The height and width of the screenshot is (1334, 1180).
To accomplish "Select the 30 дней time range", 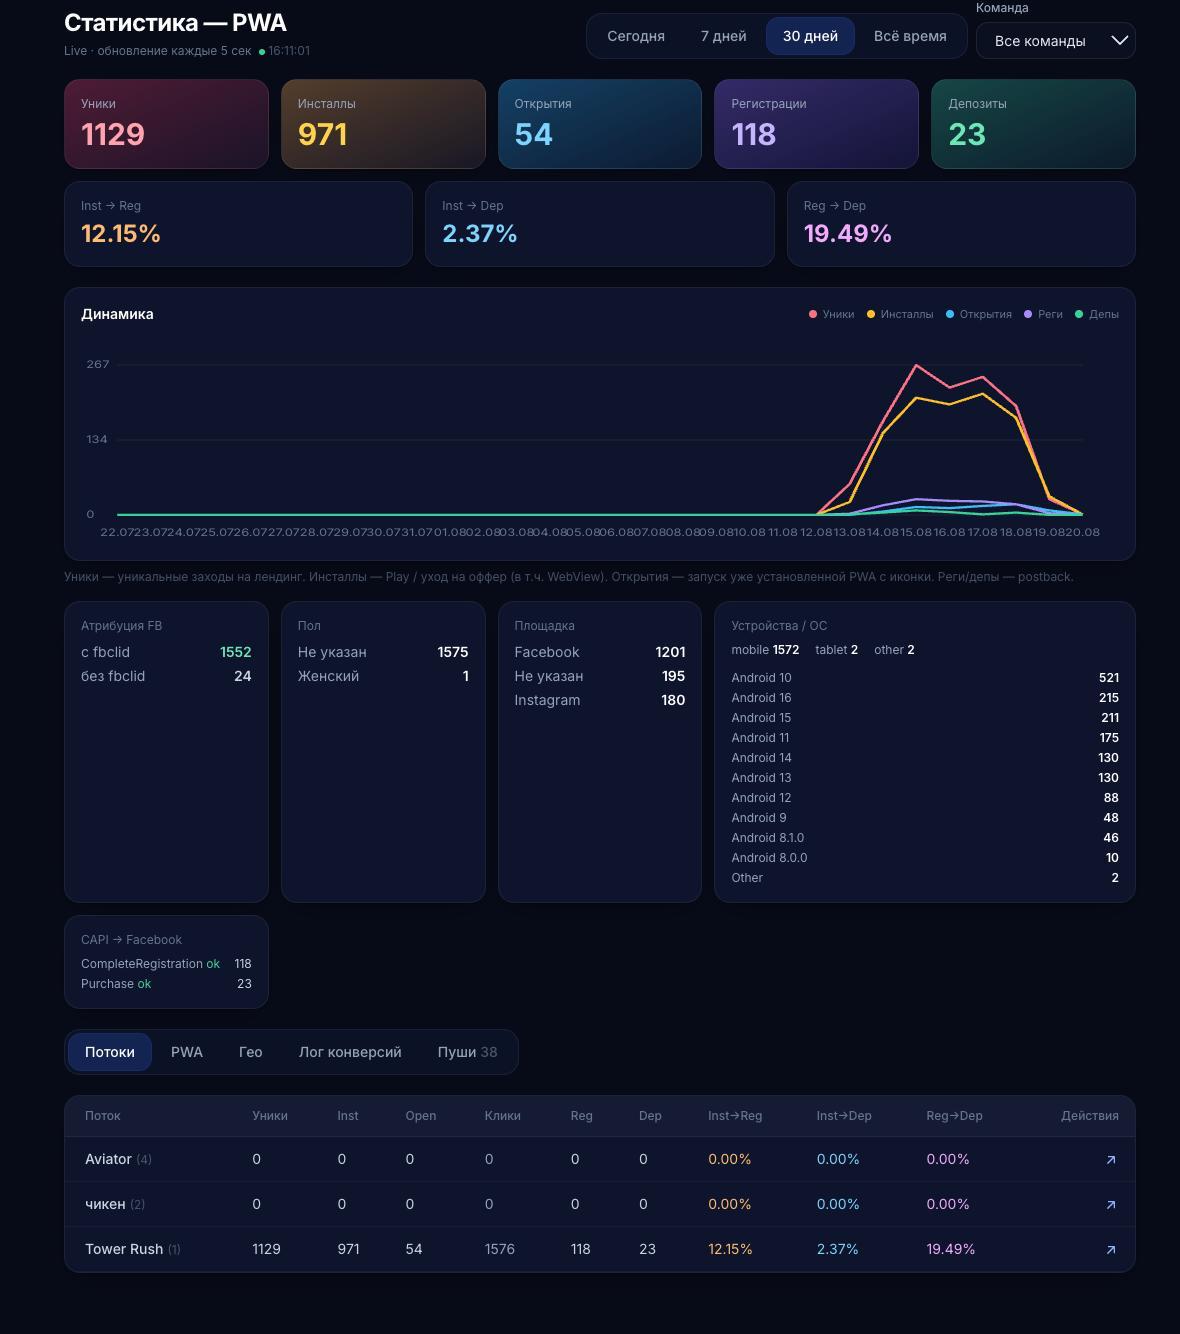I will point(810,36).
